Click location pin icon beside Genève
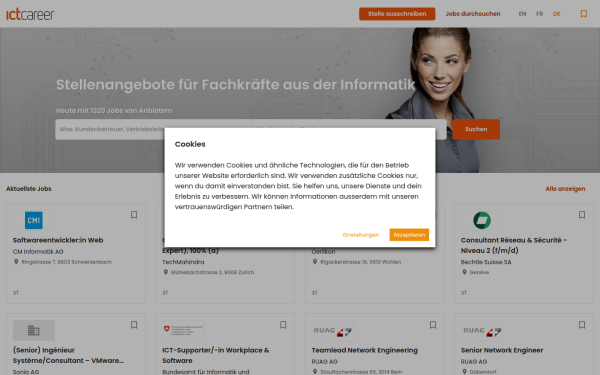600x375 pixels. 464,272
